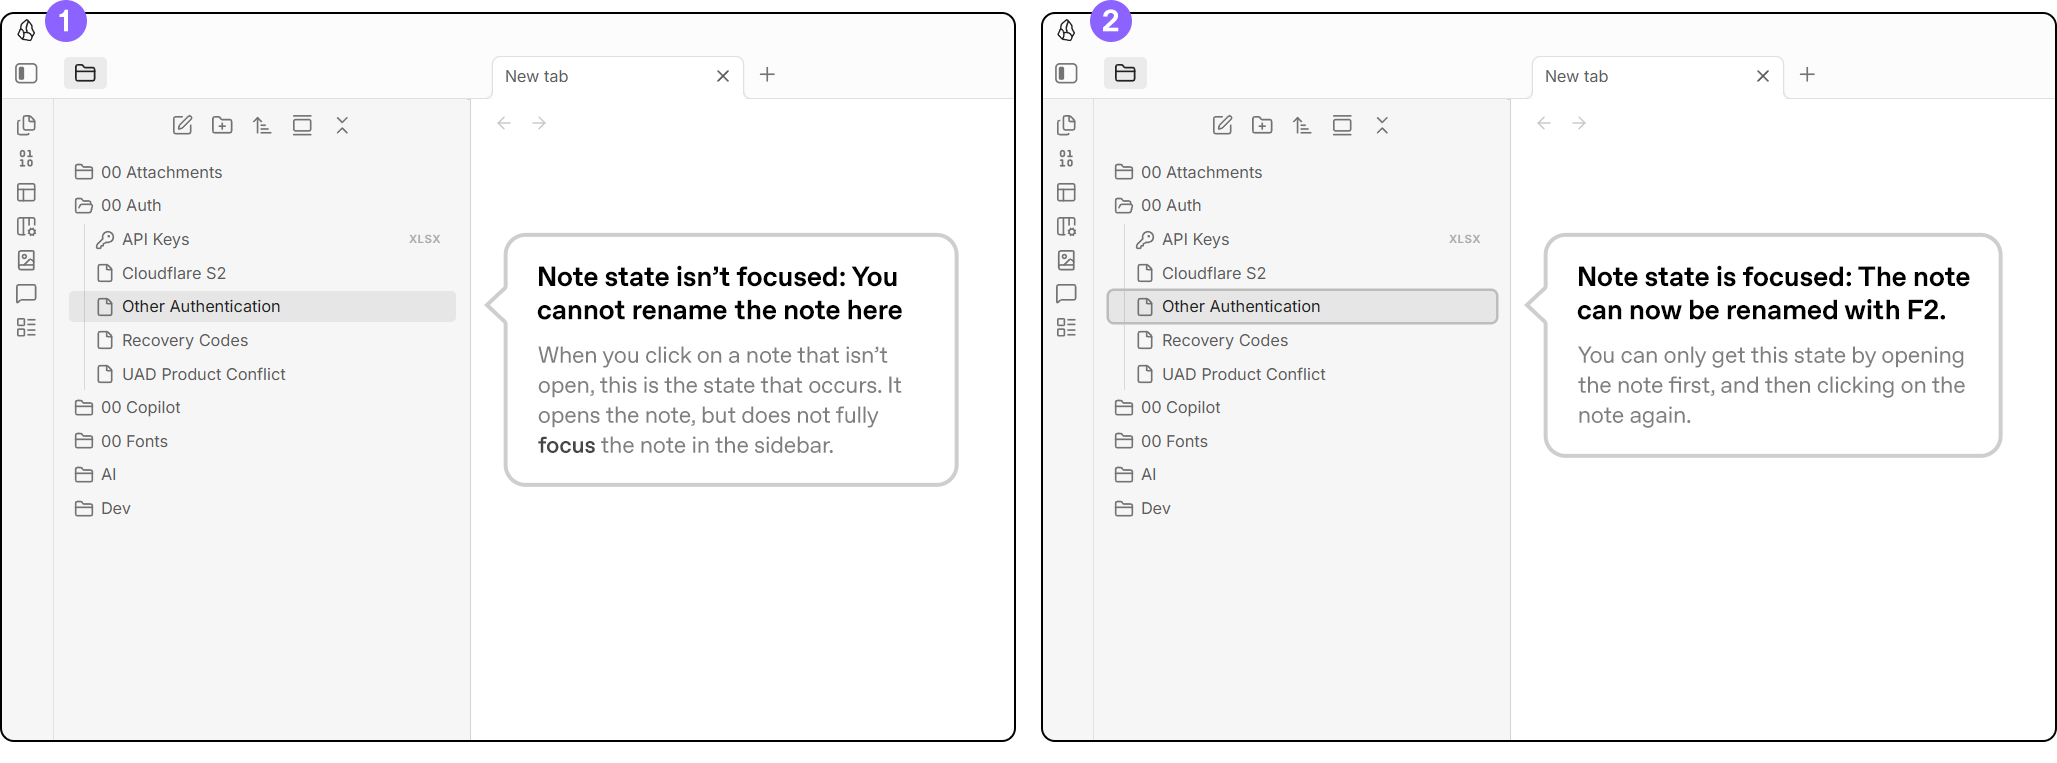Expand the 00 Copilot folder in screenshot 2

[1180, 407]
